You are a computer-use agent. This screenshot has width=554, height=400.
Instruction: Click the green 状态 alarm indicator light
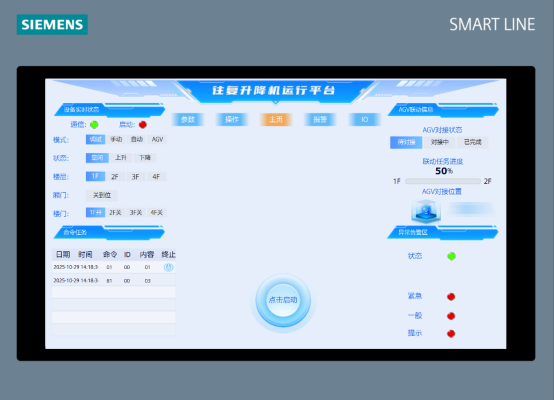click(451, 256)
